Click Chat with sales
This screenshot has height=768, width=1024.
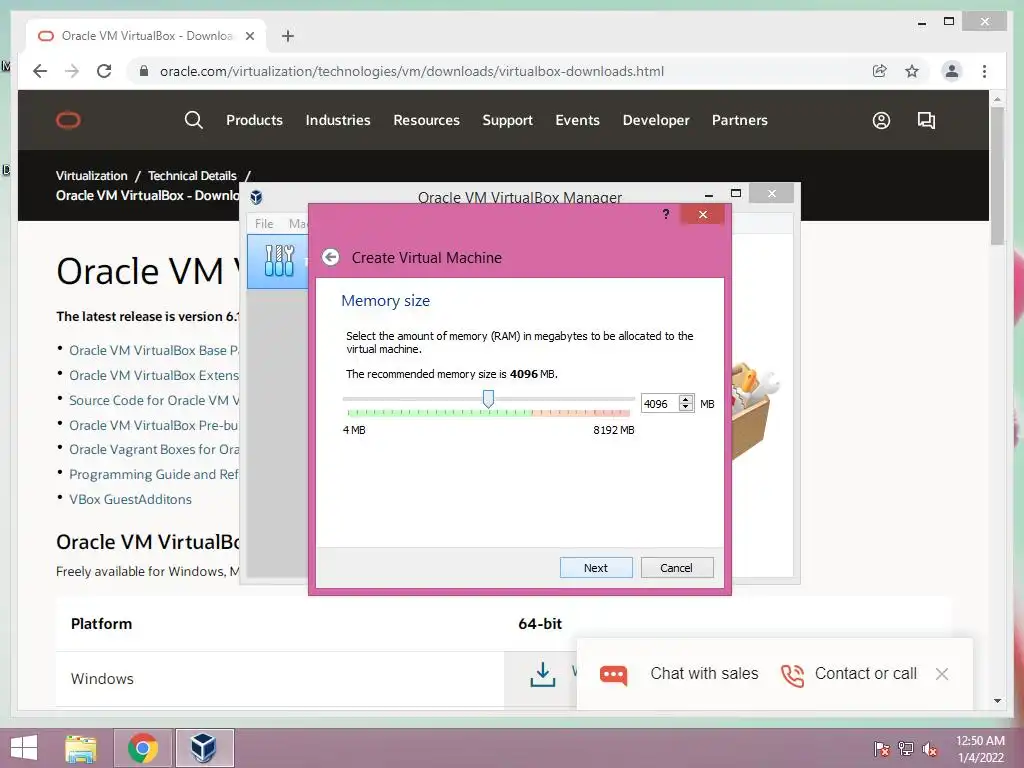point(704,673)
